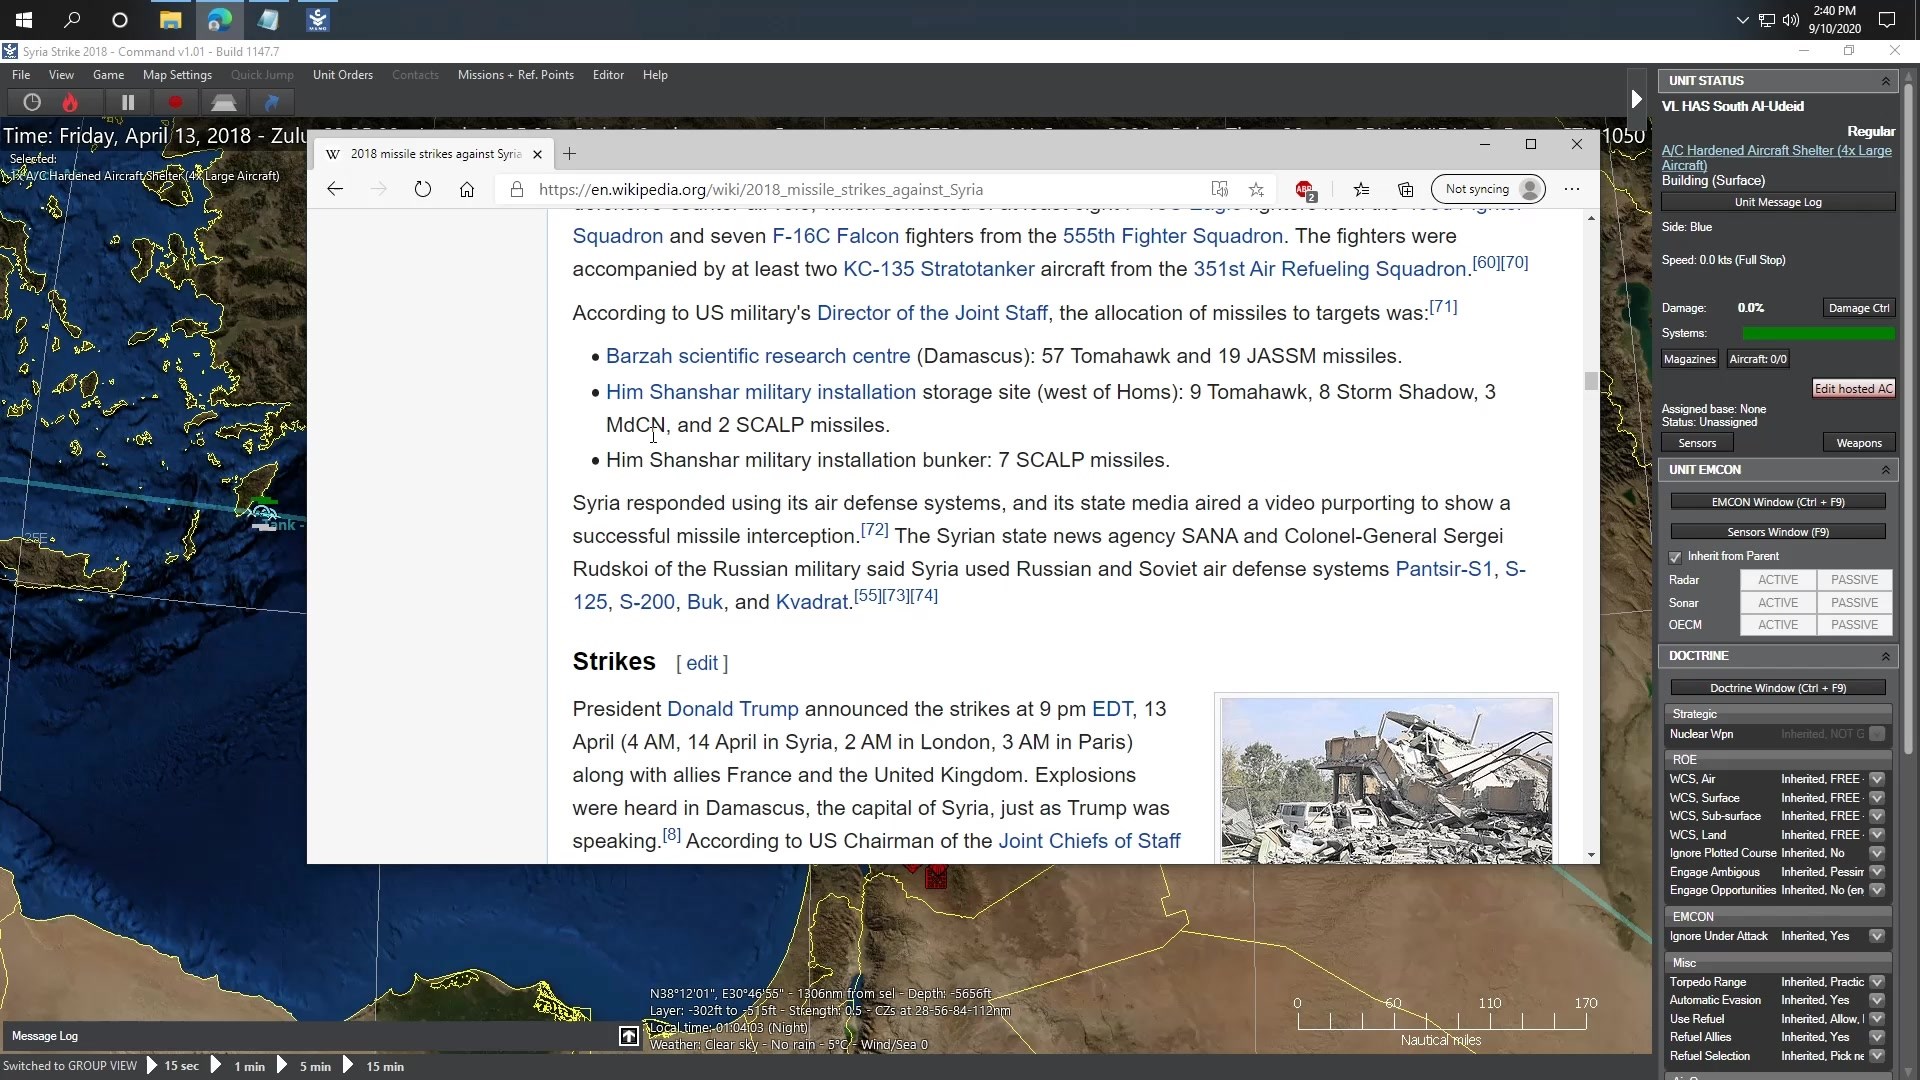Open the Unit Message Log button

1778,202
